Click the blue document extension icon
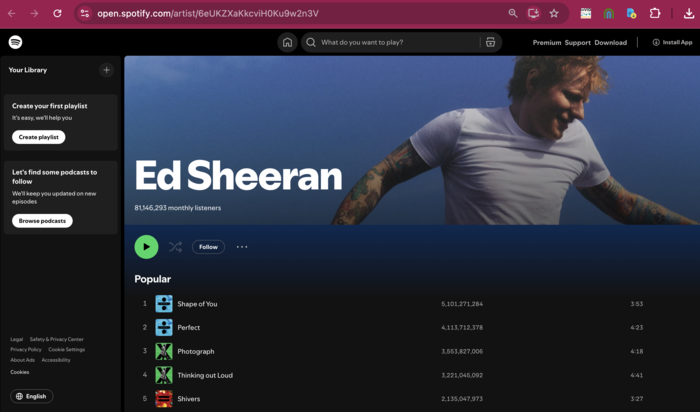The width and height of the screenshot is (700, 412). tap(631, 13)
